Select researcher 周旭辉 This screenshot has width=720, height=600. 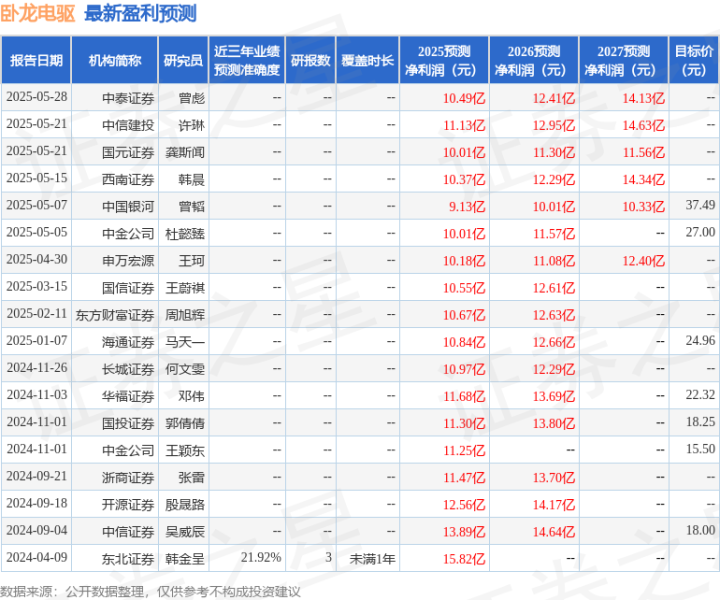(x=185, y=314)
